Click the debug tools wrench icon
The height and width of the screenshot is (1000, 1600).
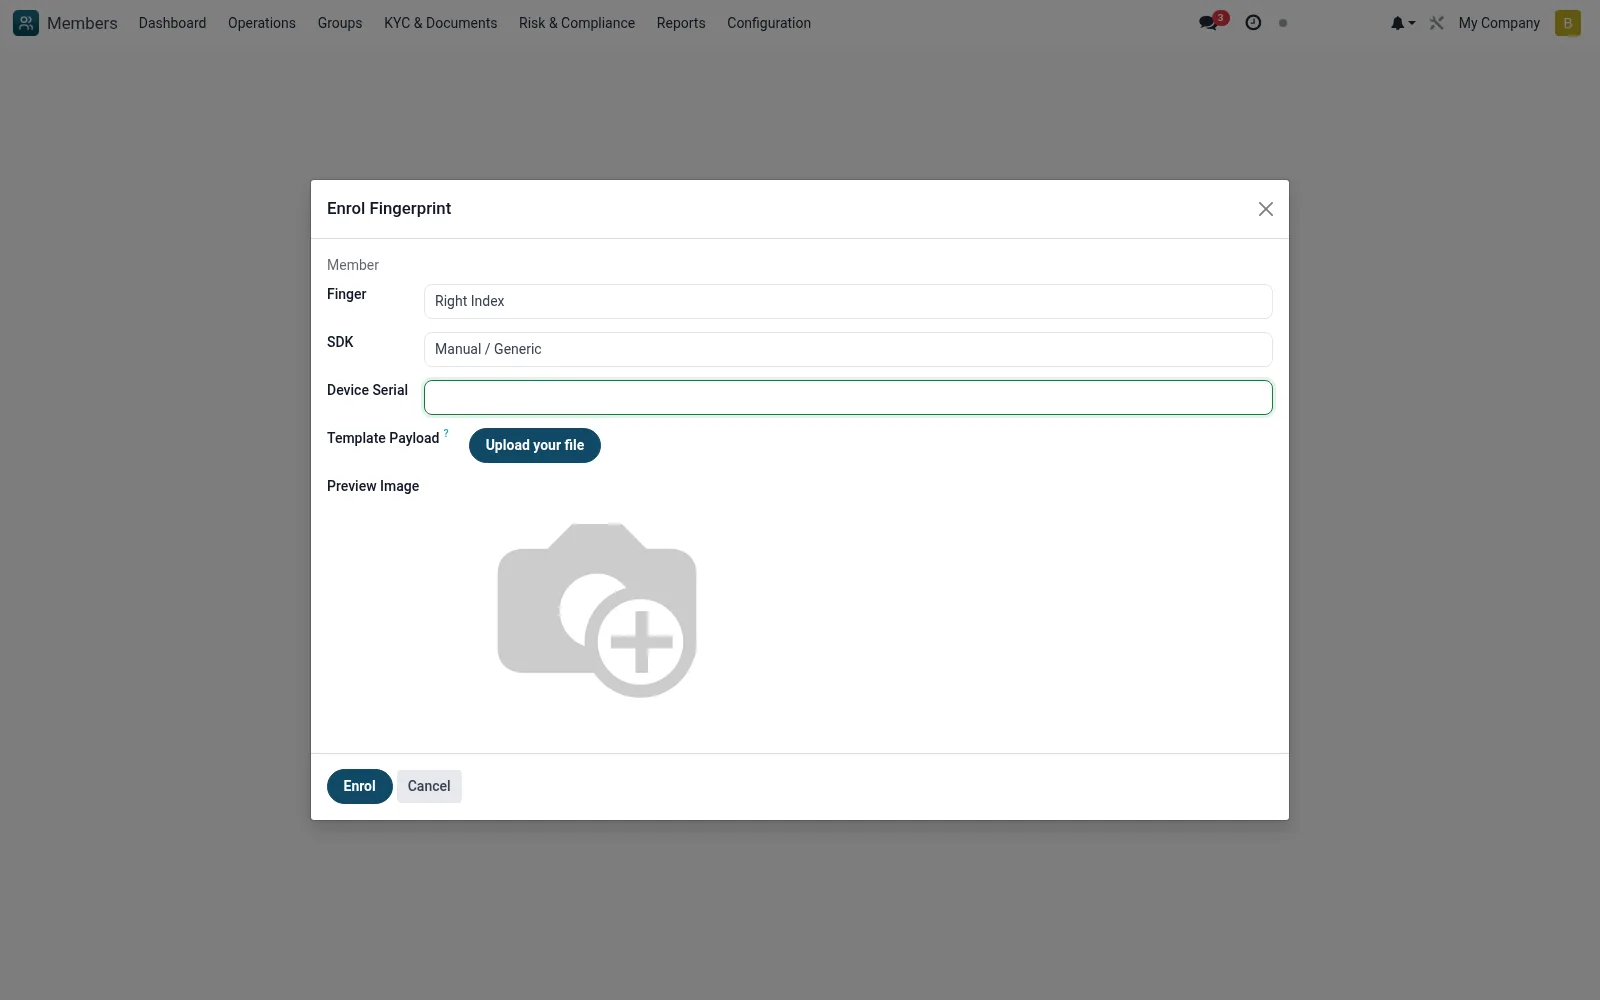1437,23
